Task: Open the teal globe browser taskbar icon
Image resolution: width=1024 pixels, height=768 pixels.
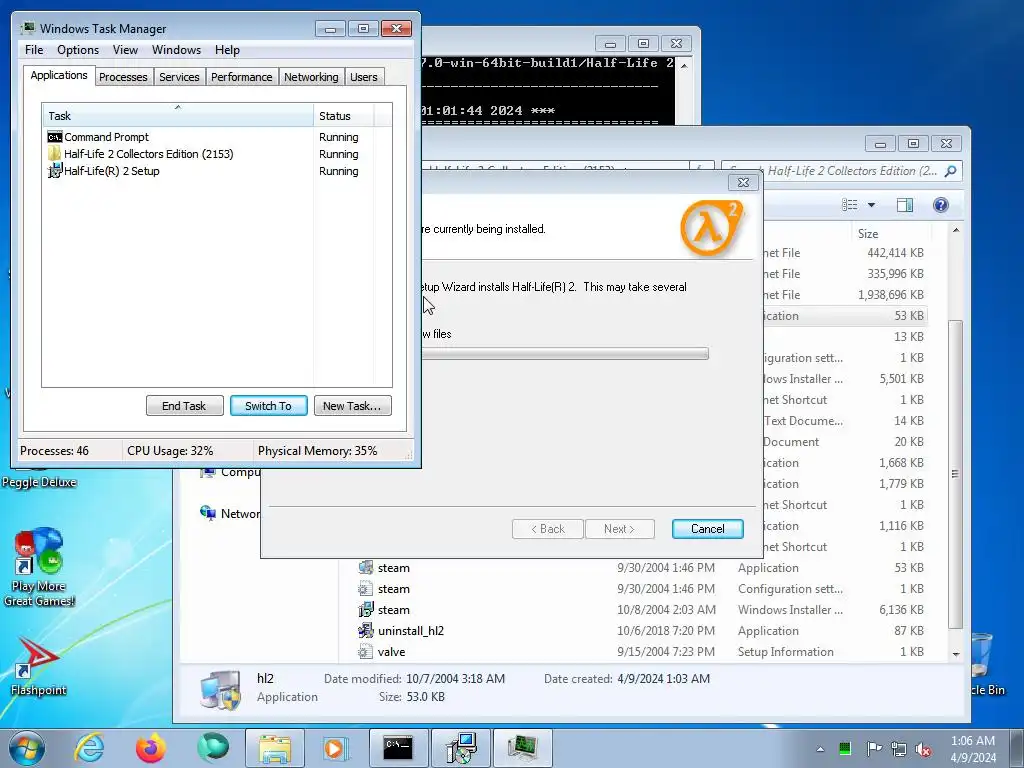Action: coord(213,748)
